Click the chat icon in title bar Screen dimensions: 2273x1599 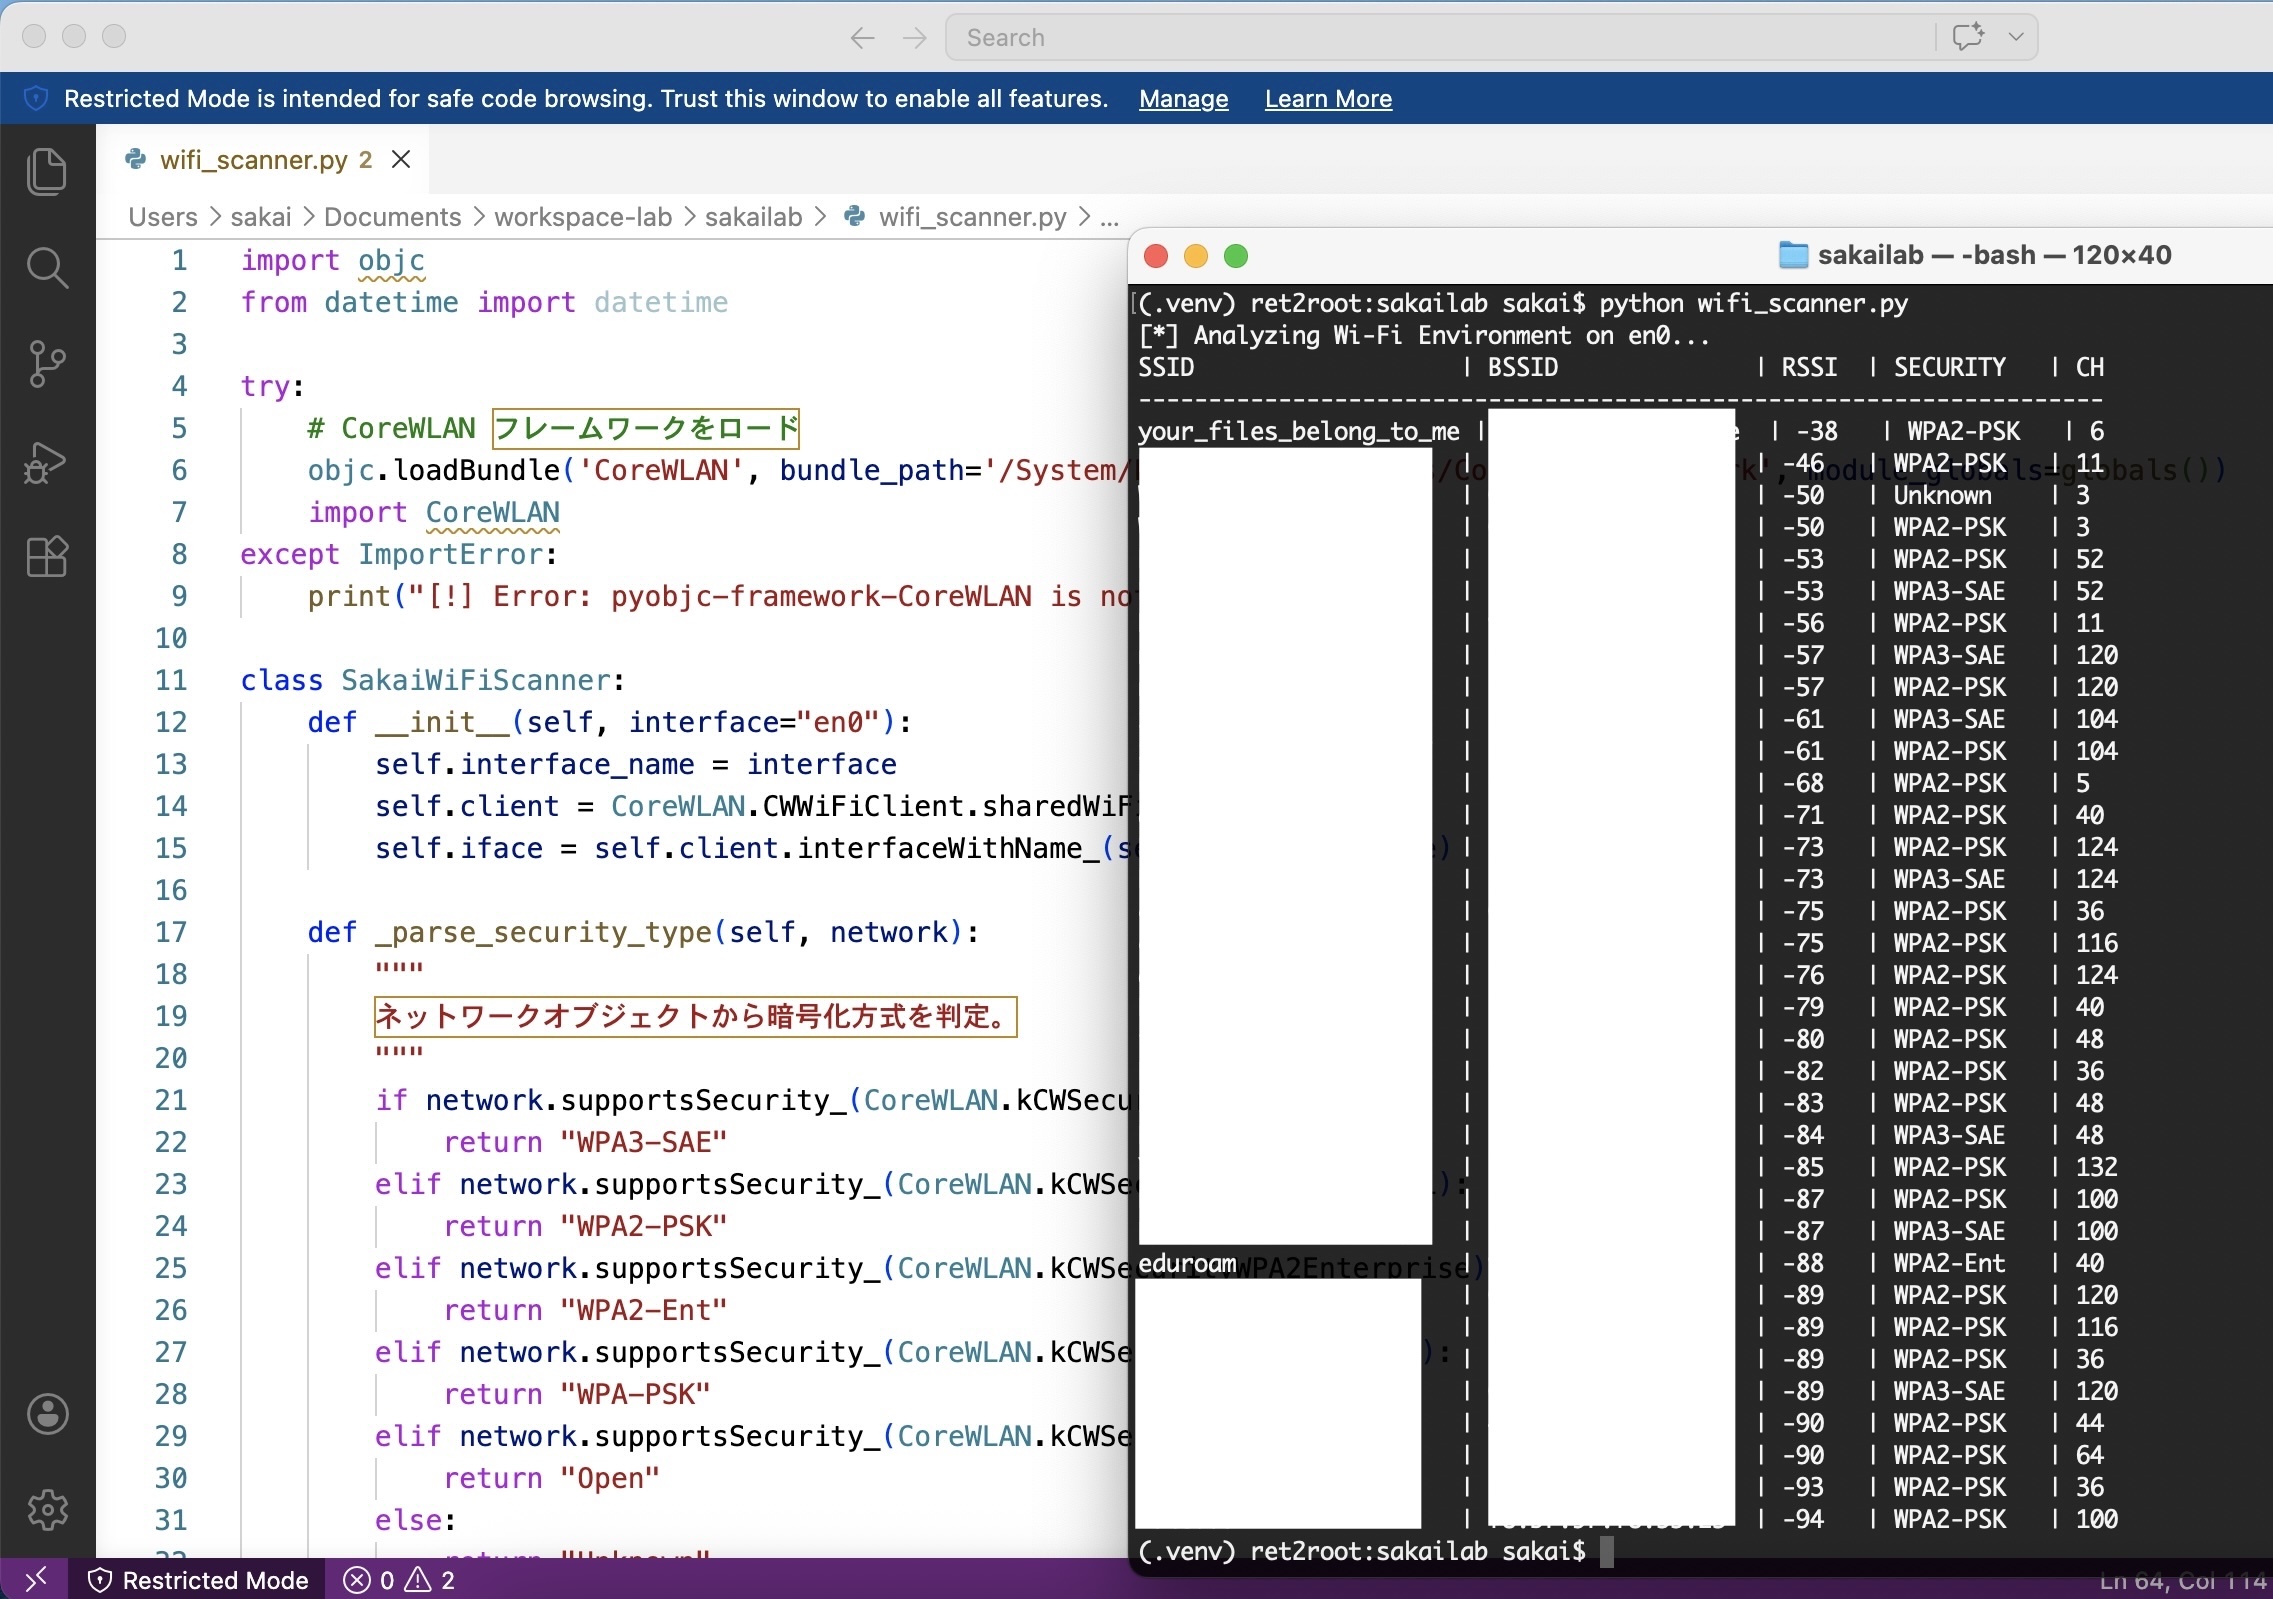(1967, 37)
